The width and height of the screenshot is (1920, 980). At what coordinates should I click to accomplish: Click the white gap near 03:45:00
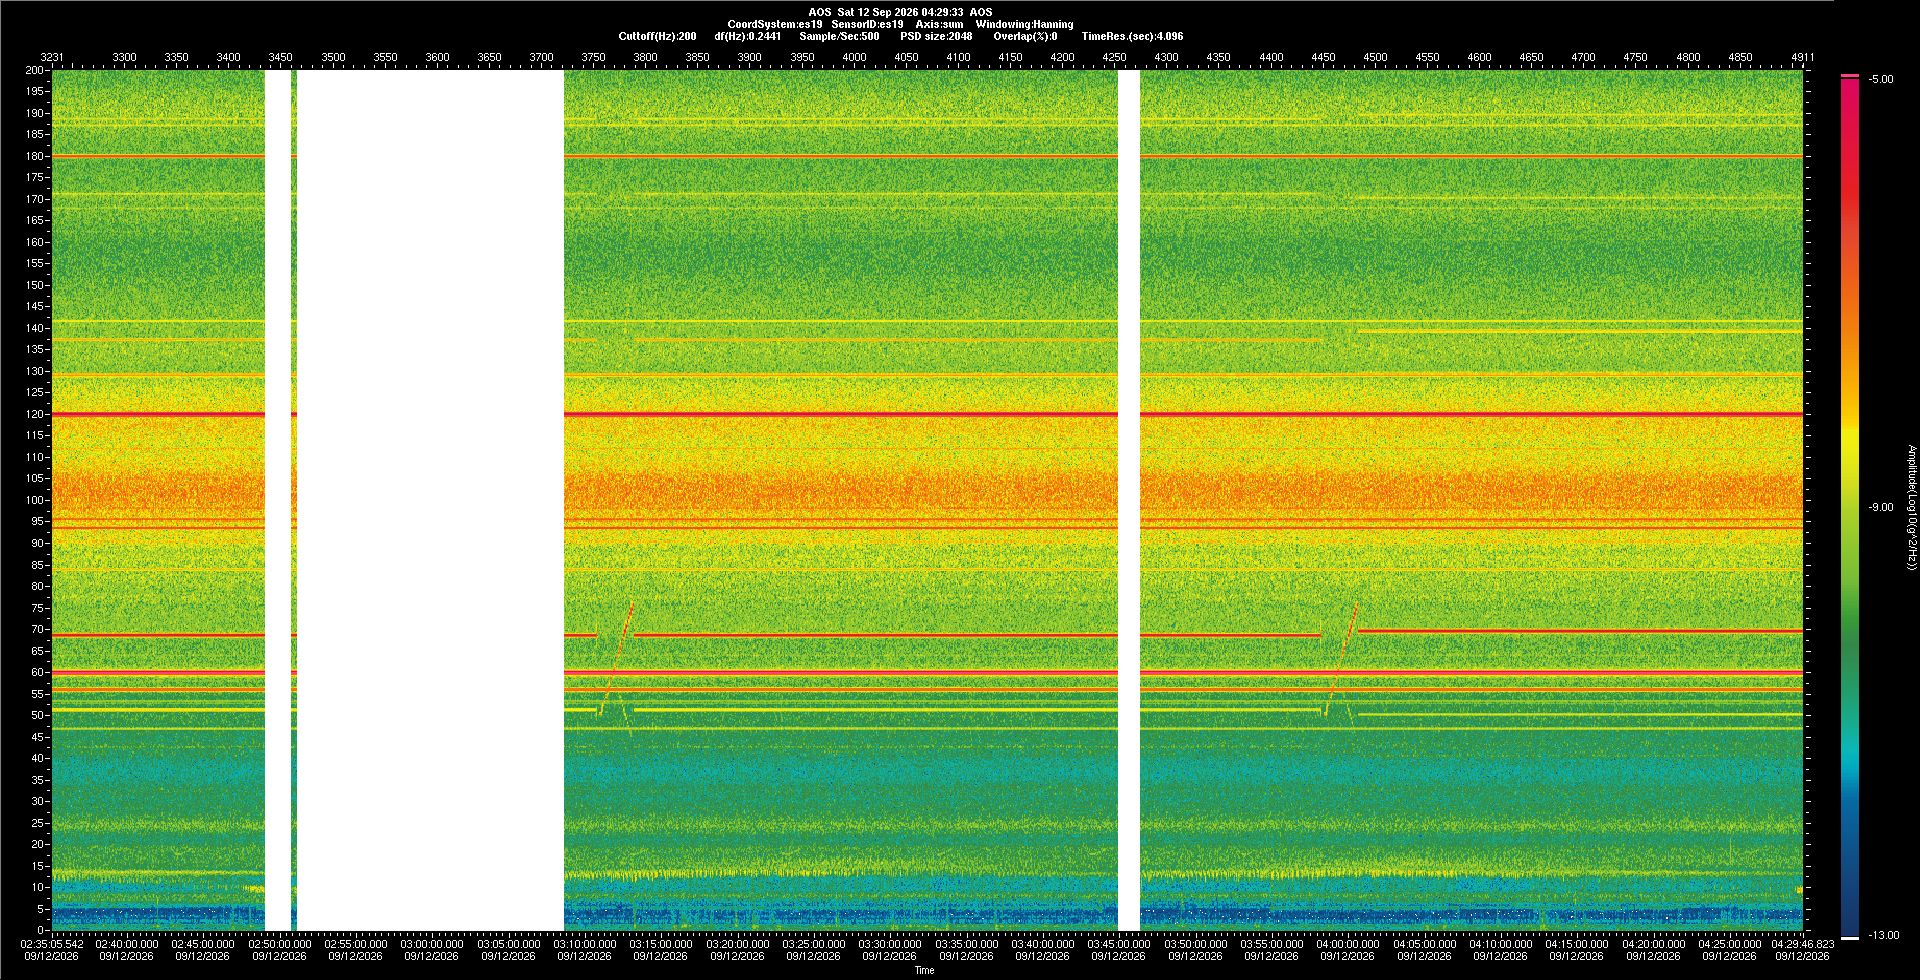(1129, 500)
